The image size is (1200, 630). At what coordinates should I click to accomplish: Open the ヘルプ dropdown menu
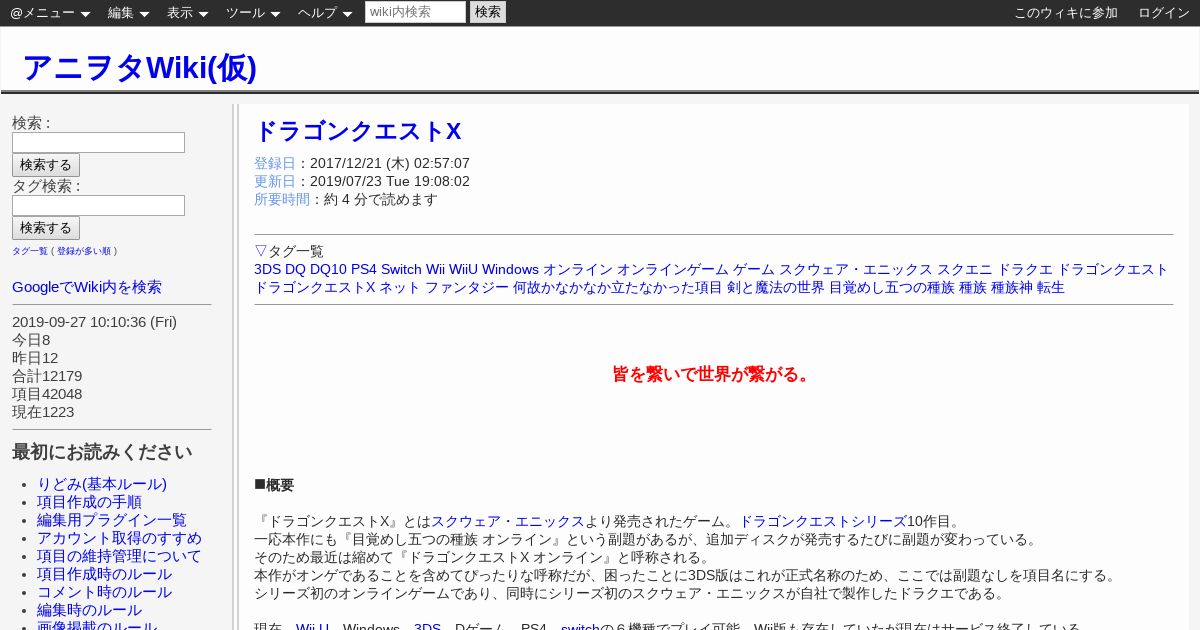tap(325, 13)
